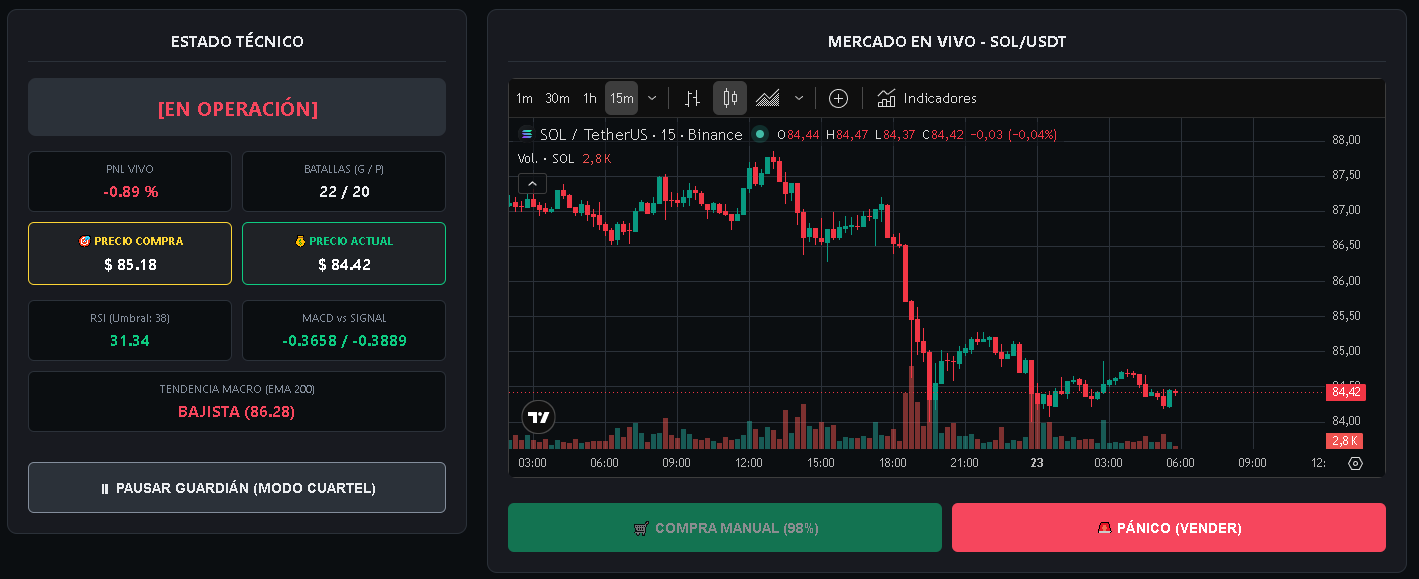Select the area chart style icon
Viewport: 1419px width, 579px height.
coord(768,98)
